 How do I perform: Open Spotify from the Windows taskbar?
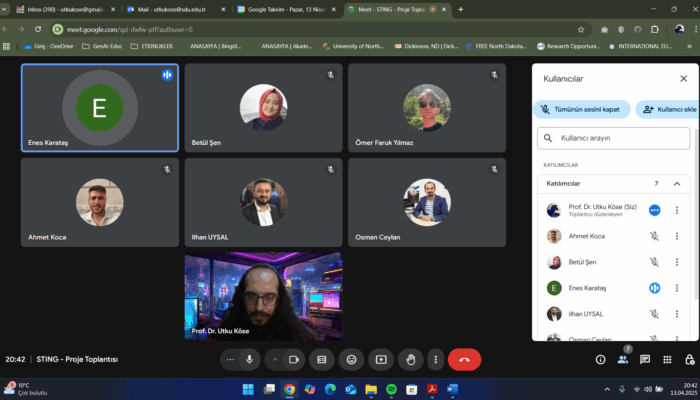(391, 388)
